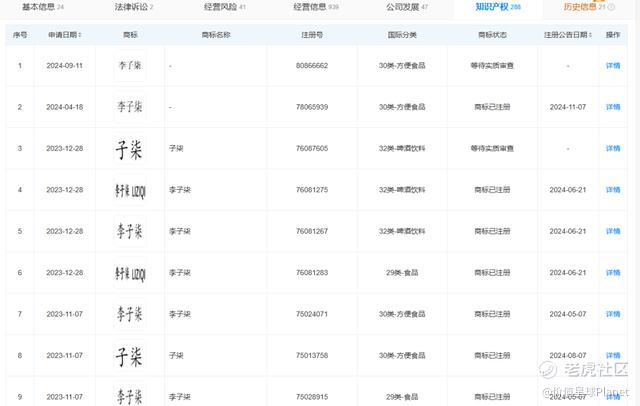Click 30类-方便食品 for registration 80866662

pyautogui.click(x=402, y=66)
